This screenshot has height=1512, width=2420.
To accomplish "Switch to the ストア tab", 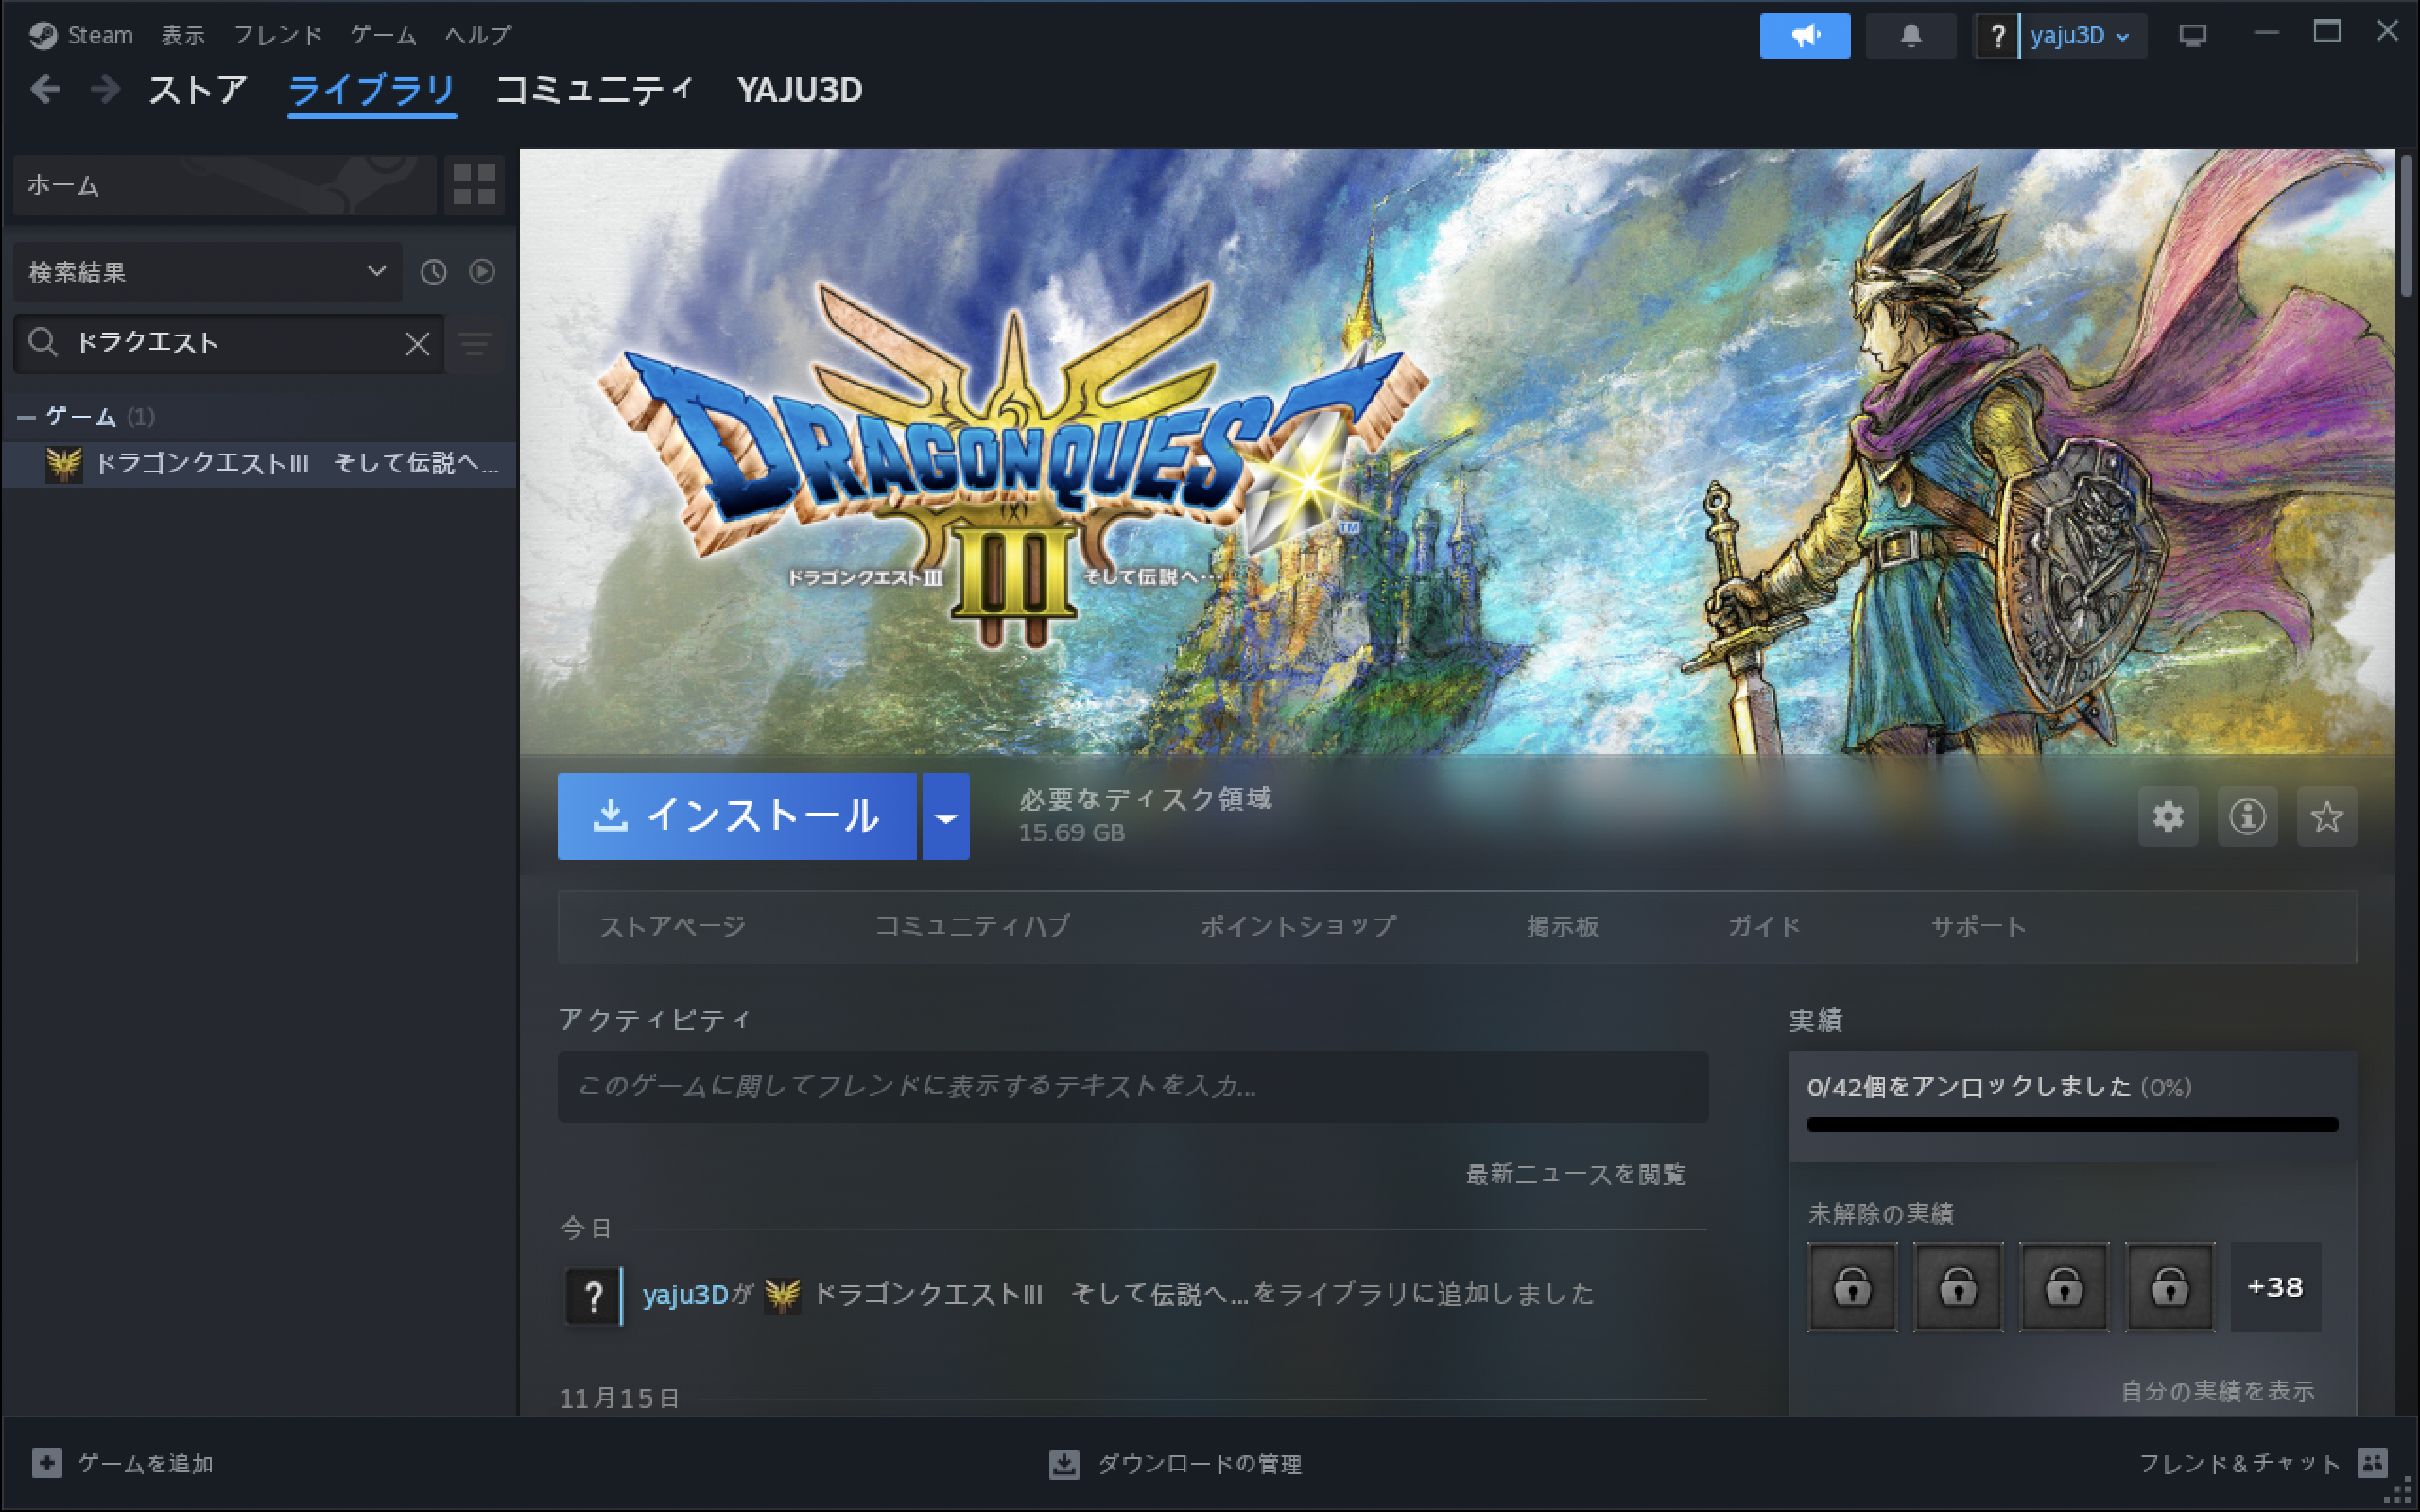I will click(x=197, y=90).
